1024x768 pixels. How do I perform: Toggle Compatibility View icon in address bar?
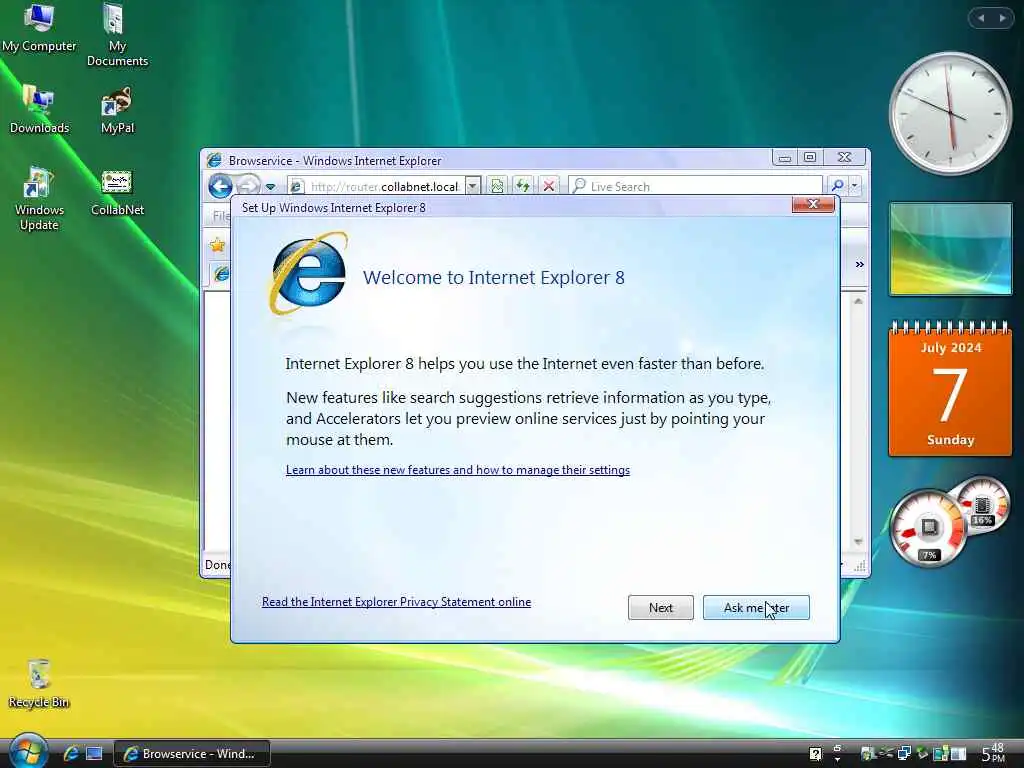[x=497, y=186]
